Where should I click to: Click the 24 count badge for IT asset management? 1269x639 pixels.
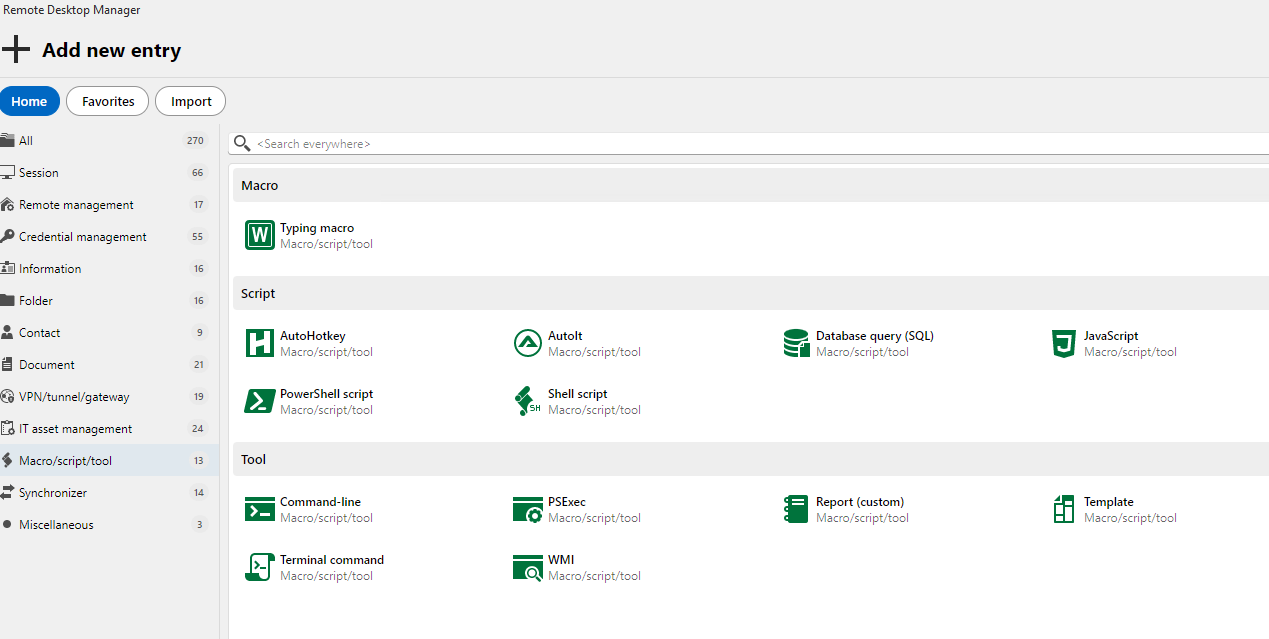198,429
